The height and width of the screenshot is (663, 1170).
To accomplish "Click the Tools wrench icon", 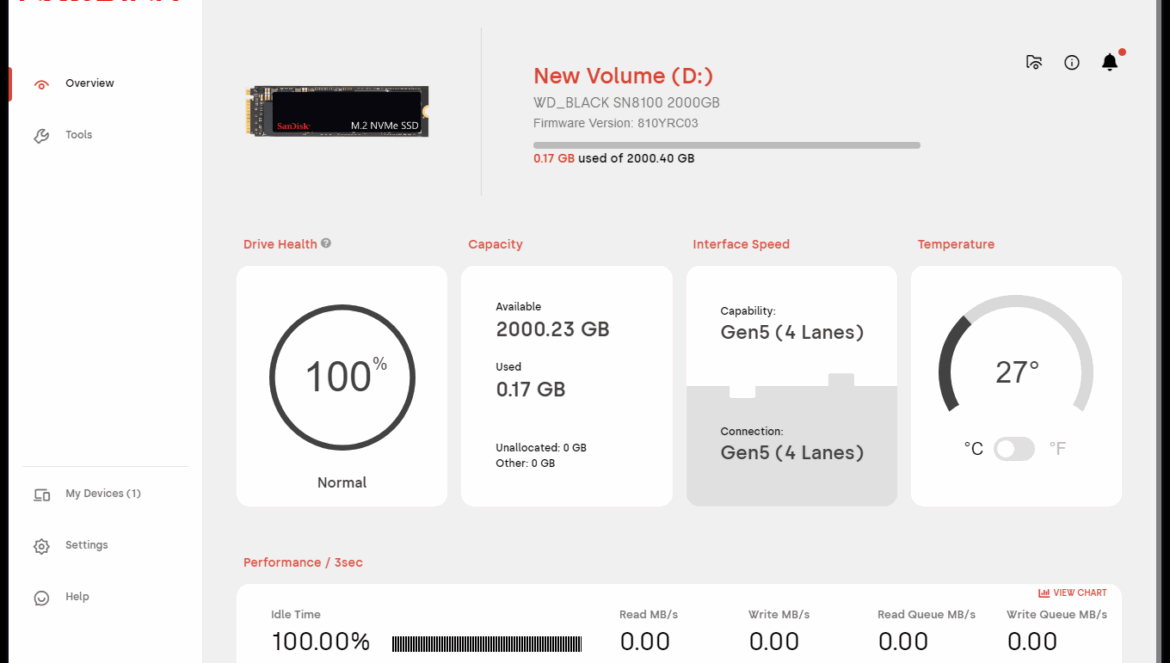I will [42, 136].
